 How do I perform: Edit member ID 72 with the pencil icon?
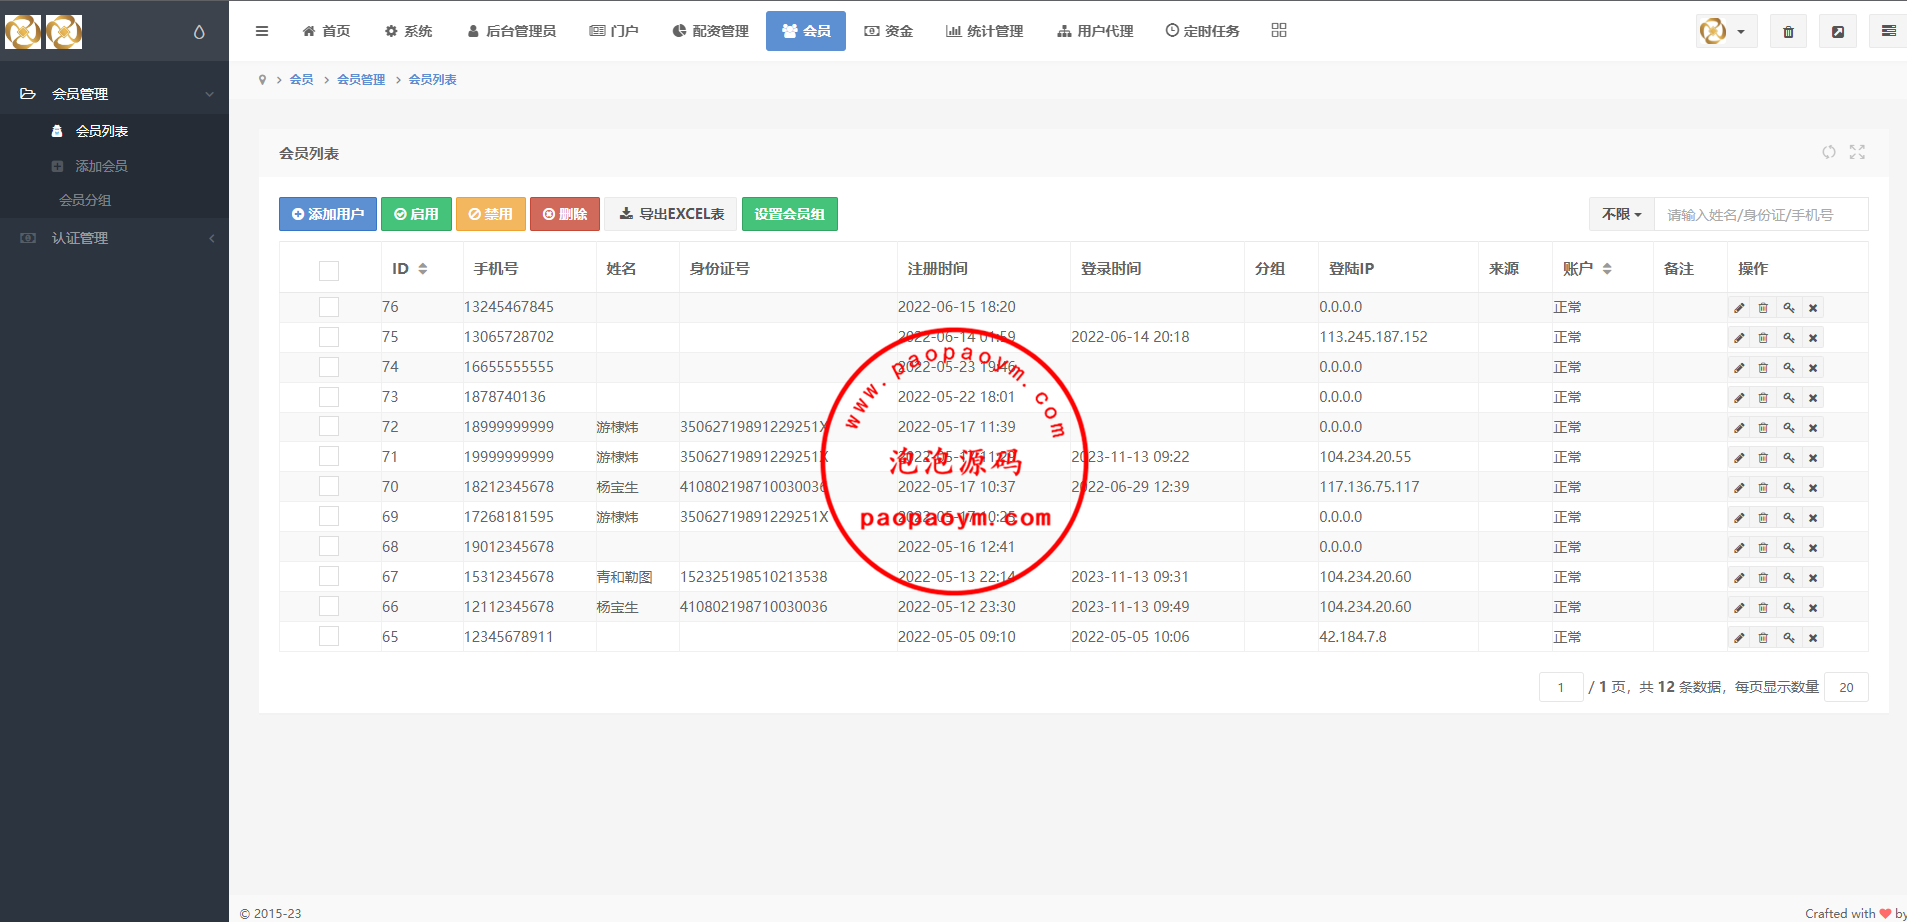[1739, 428]
